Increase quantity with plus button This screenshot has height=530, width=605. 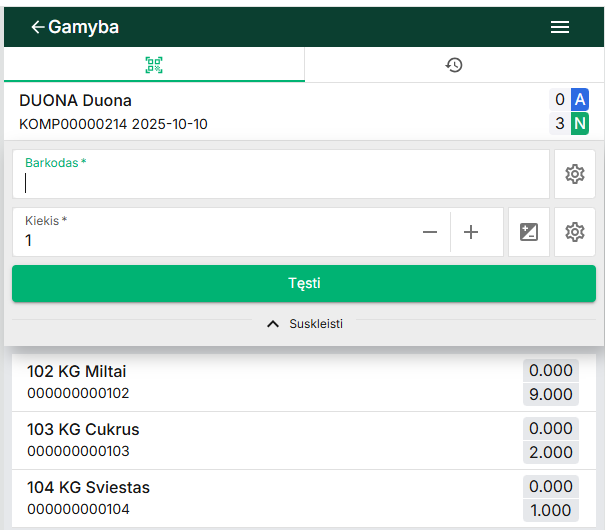tap(471, 232)
